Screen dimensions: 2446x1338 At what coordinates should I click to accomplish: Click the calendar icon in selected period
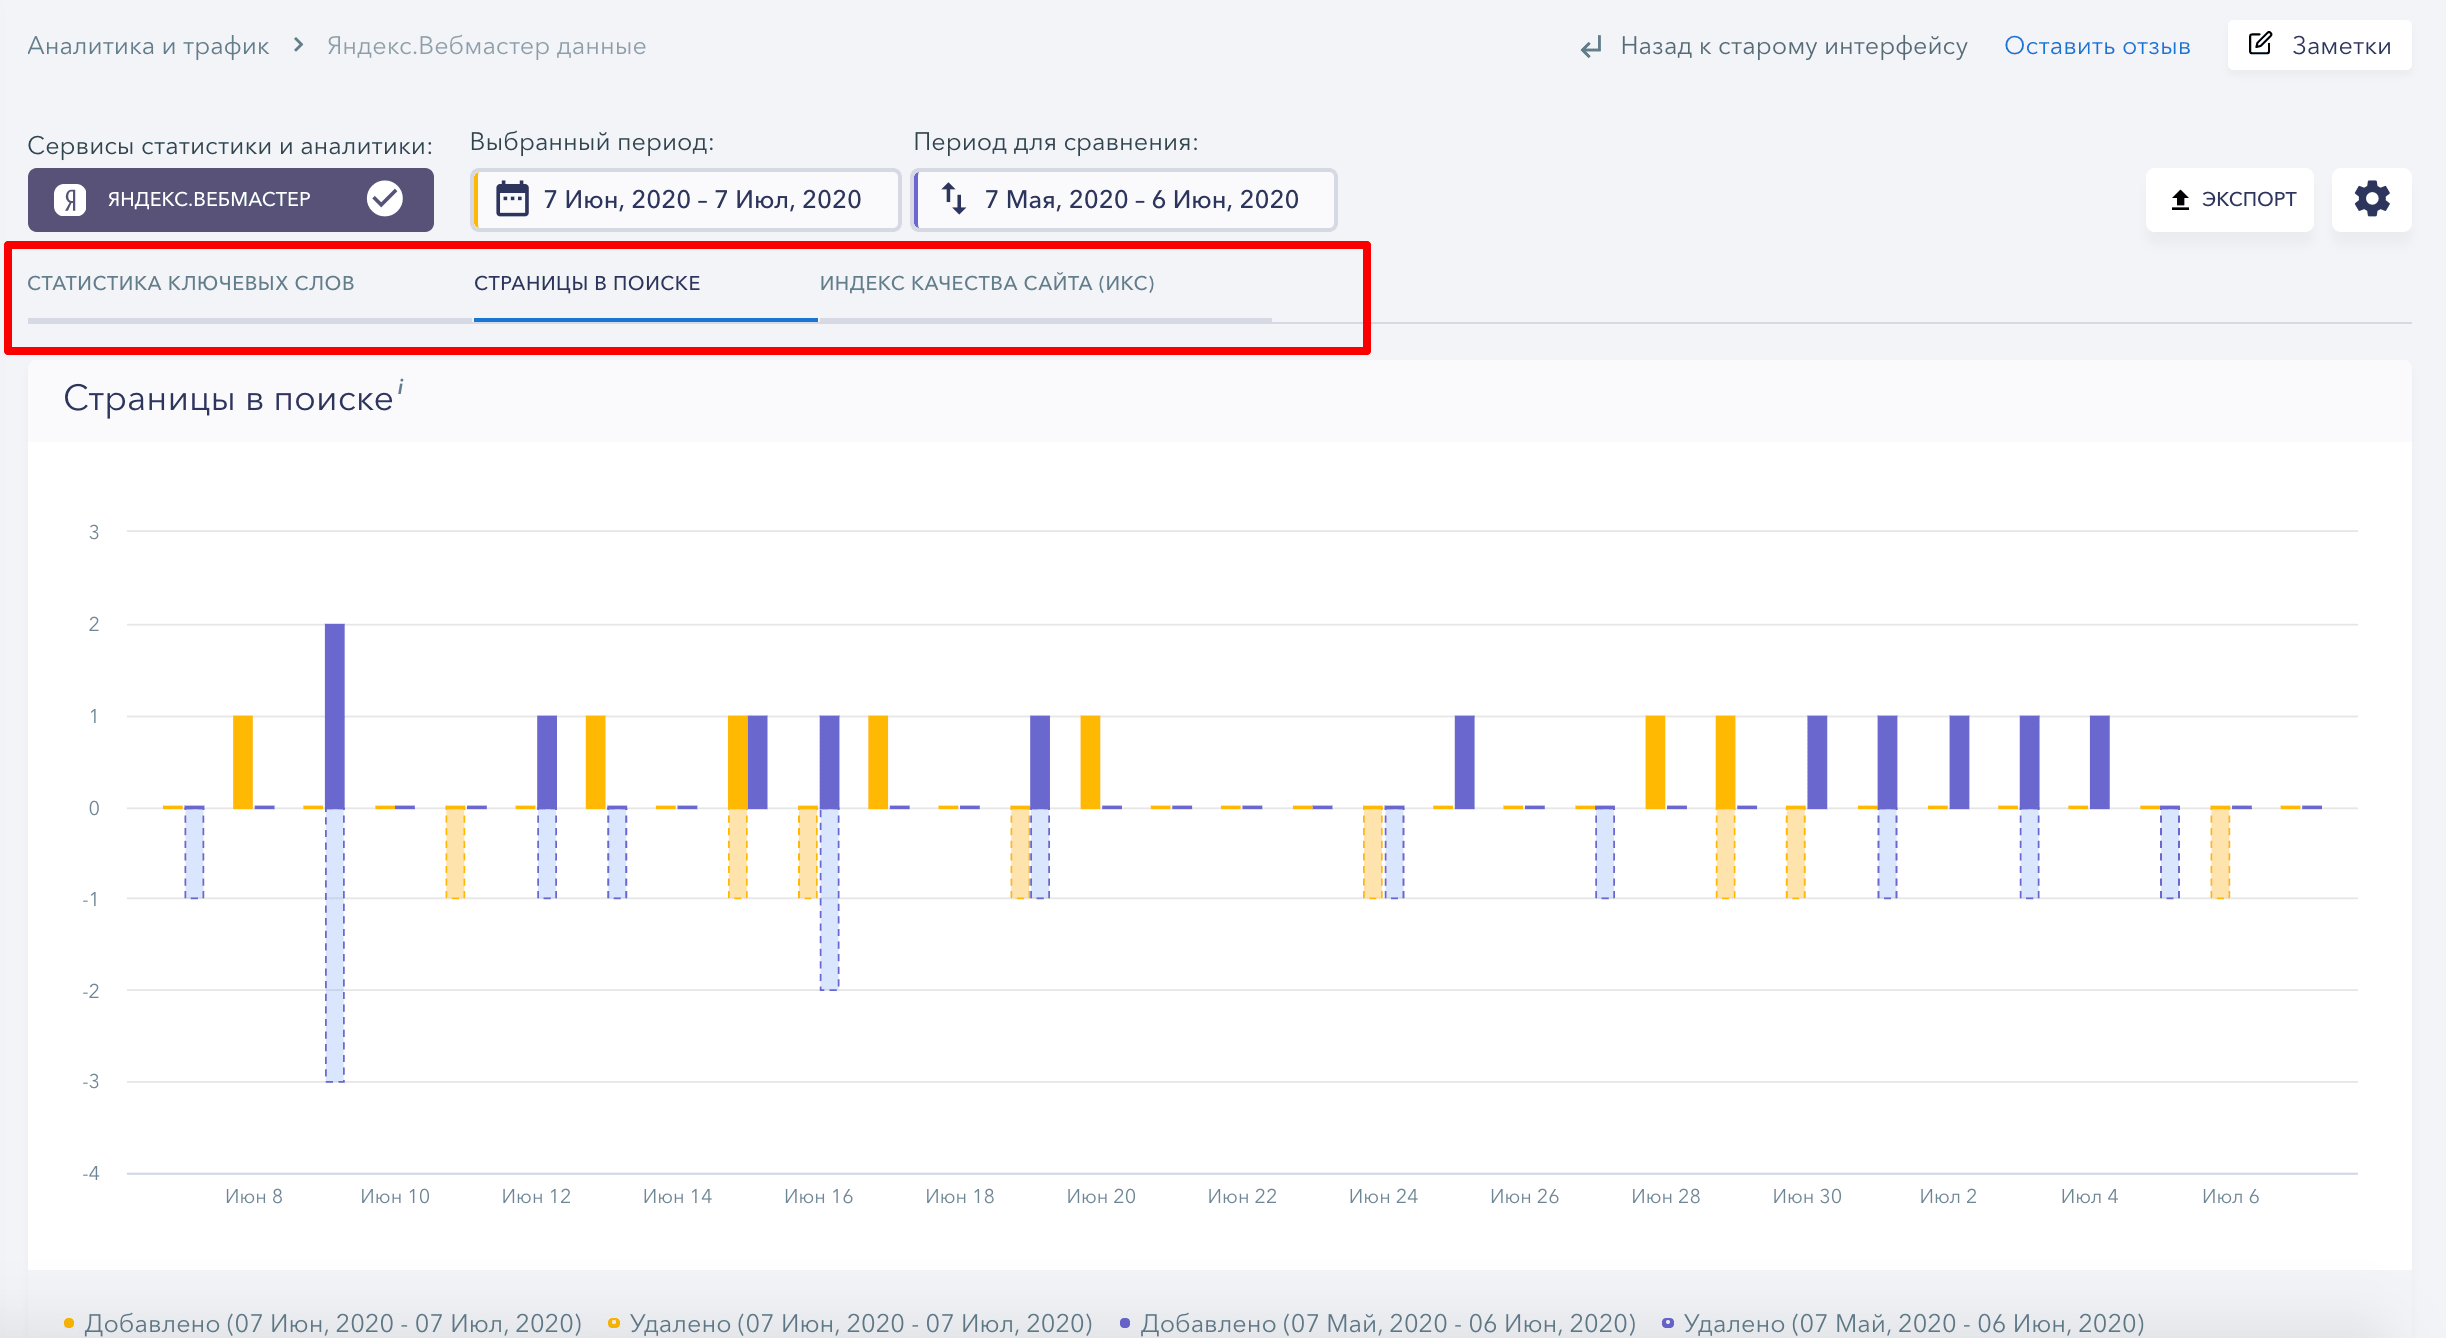[x=513, y=199]
